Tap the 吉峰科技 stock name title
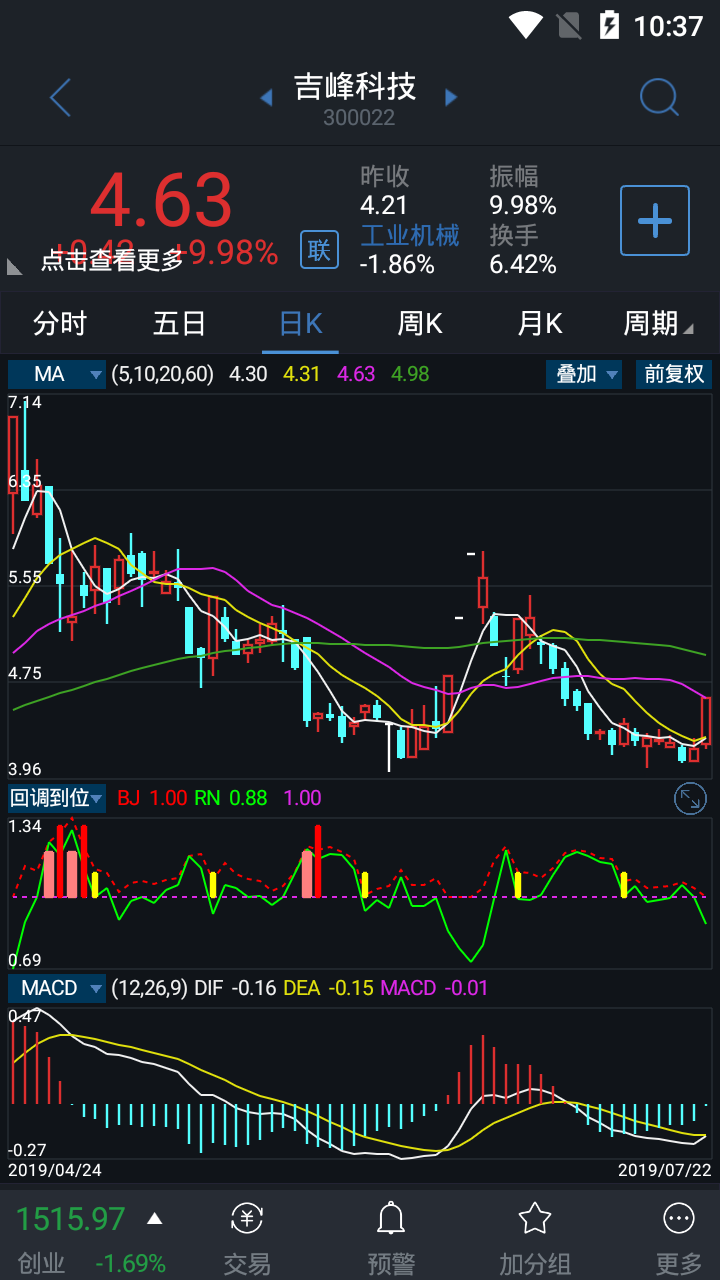 tap(355, 87)
